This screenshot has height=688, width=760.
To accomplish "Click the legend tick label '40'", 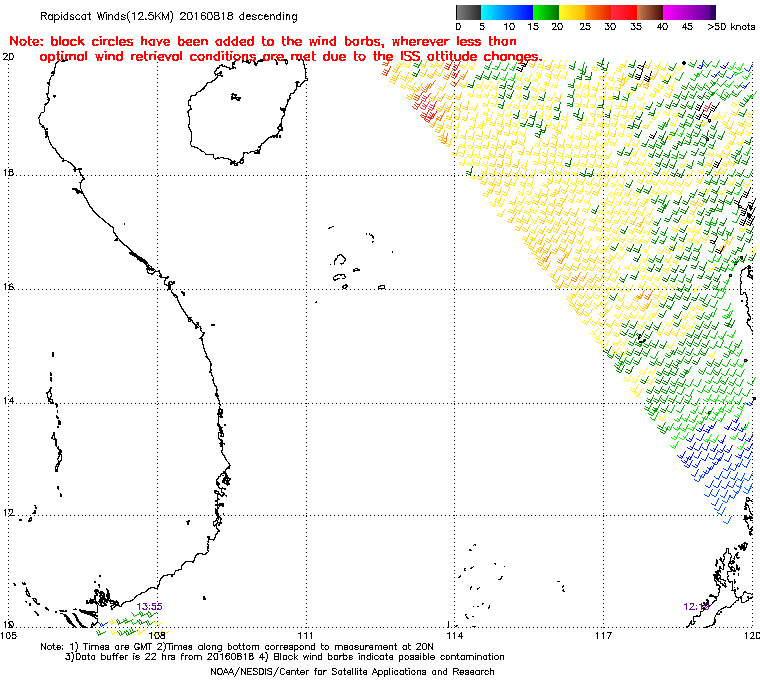I will point(662,27).
